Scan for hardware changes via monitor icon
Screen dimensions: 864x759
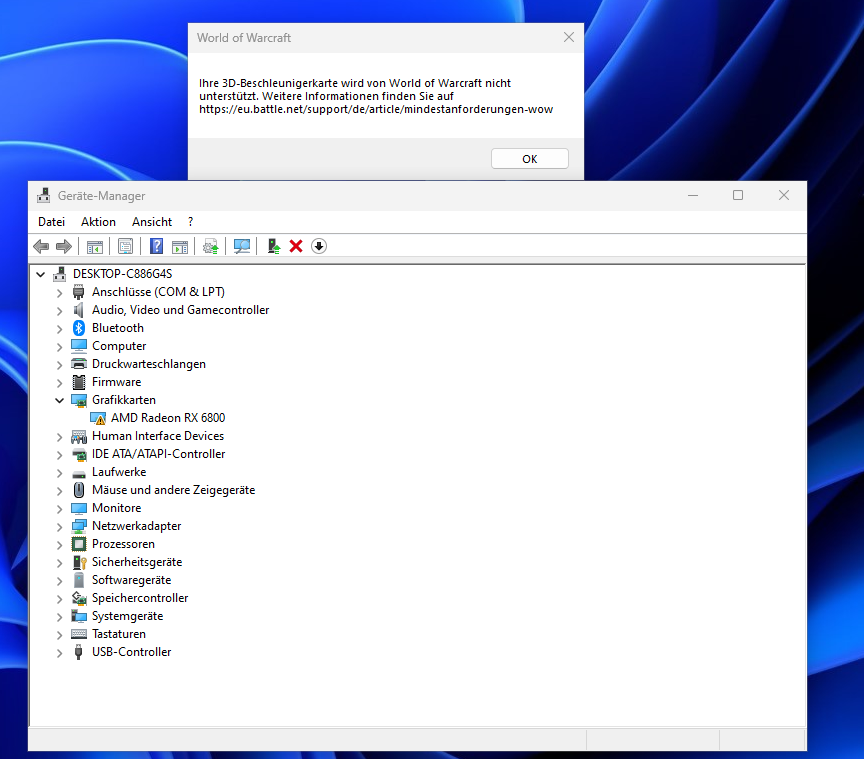point(241,246)
